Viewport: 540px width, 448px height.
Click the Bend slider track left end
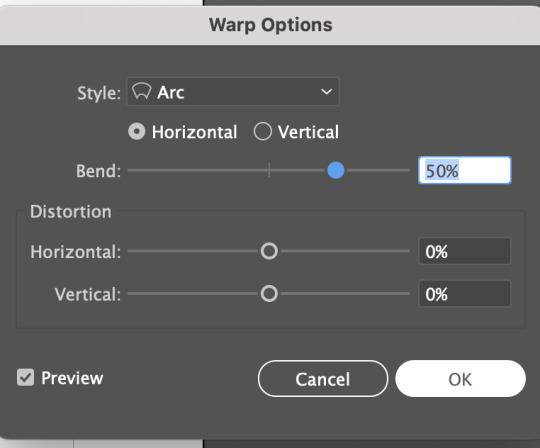130,170
